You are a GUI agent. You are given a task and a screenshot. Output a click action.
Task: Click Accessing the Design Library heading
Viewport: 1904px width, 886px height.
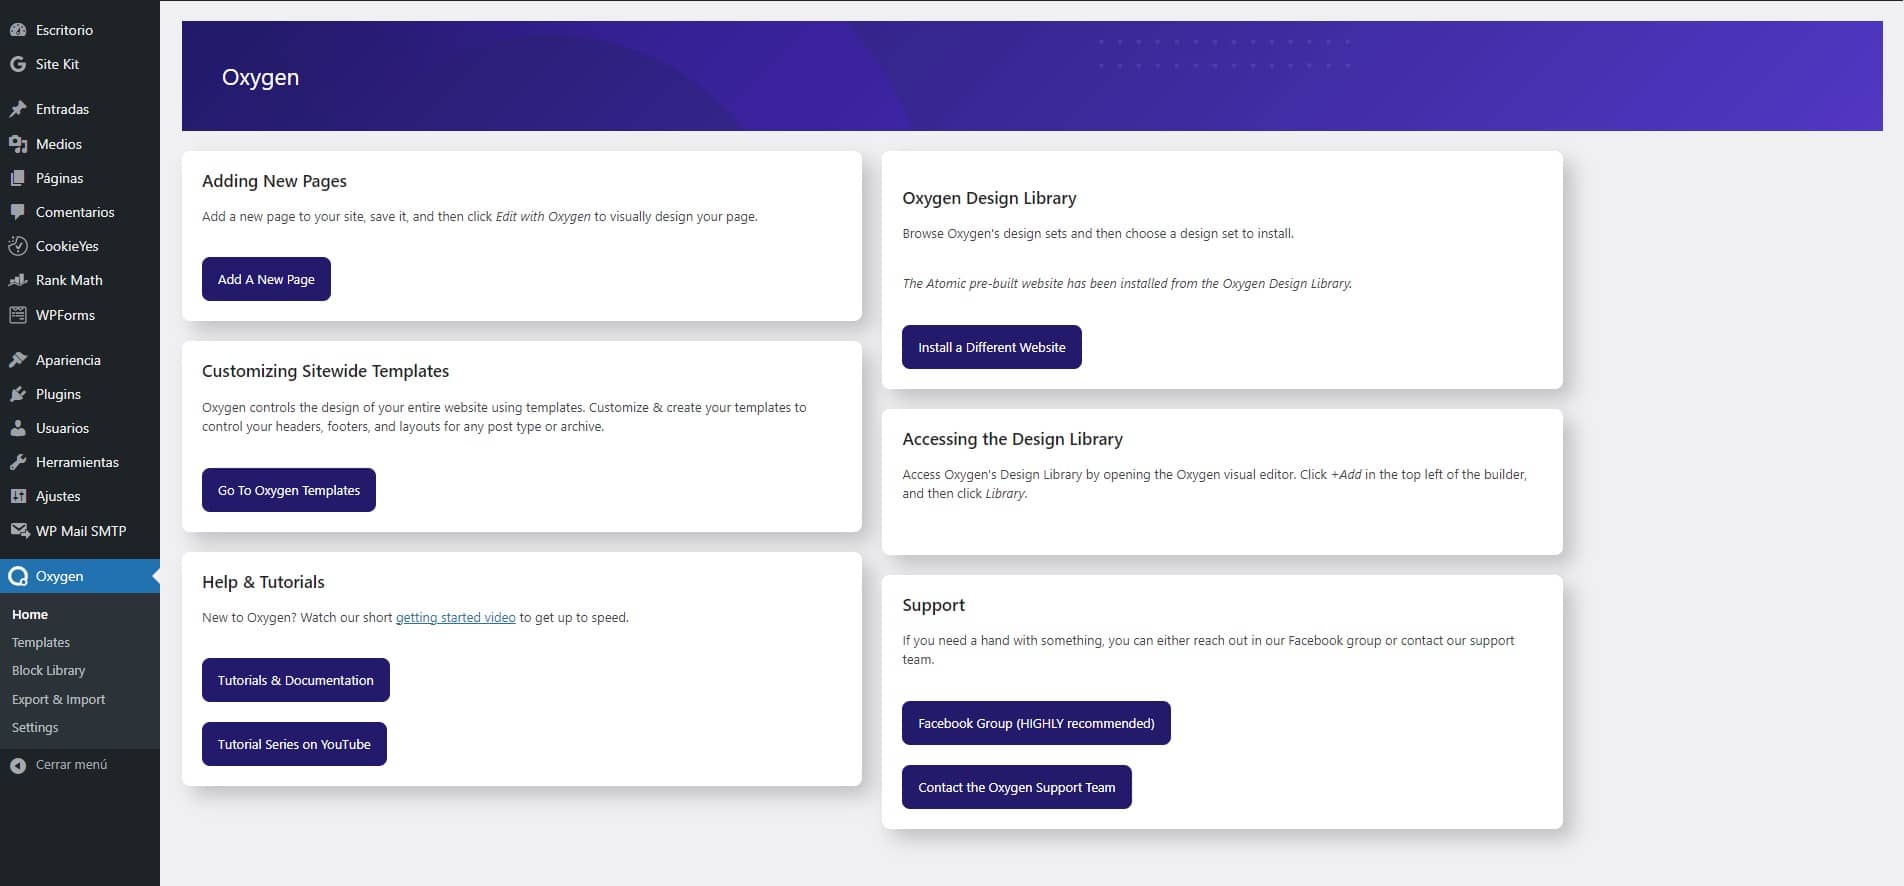coord(1012,439)
